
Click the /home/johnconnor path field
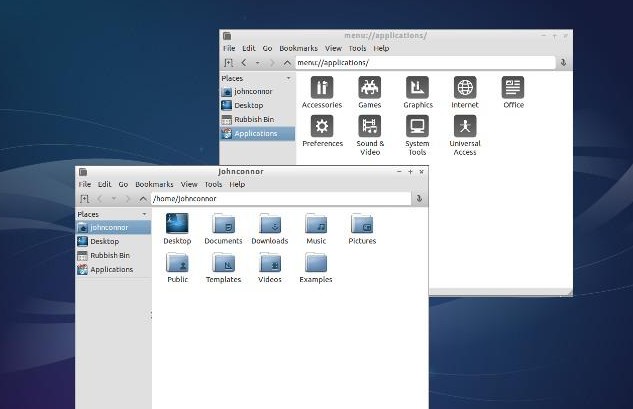(280, 199)
